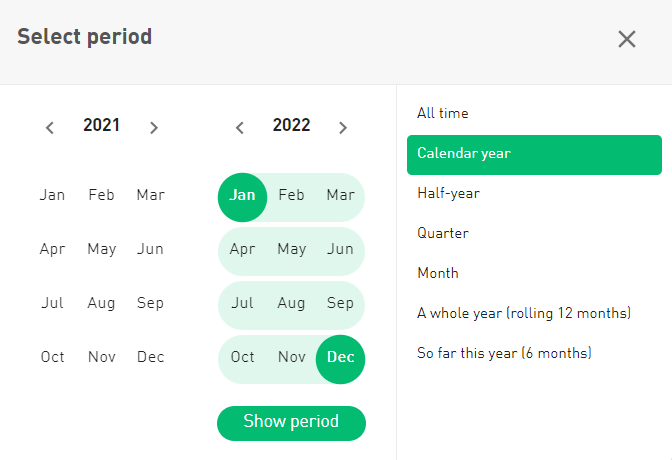
Task: Choose May in the 2022 calendar
Action: tap(292, 249)
